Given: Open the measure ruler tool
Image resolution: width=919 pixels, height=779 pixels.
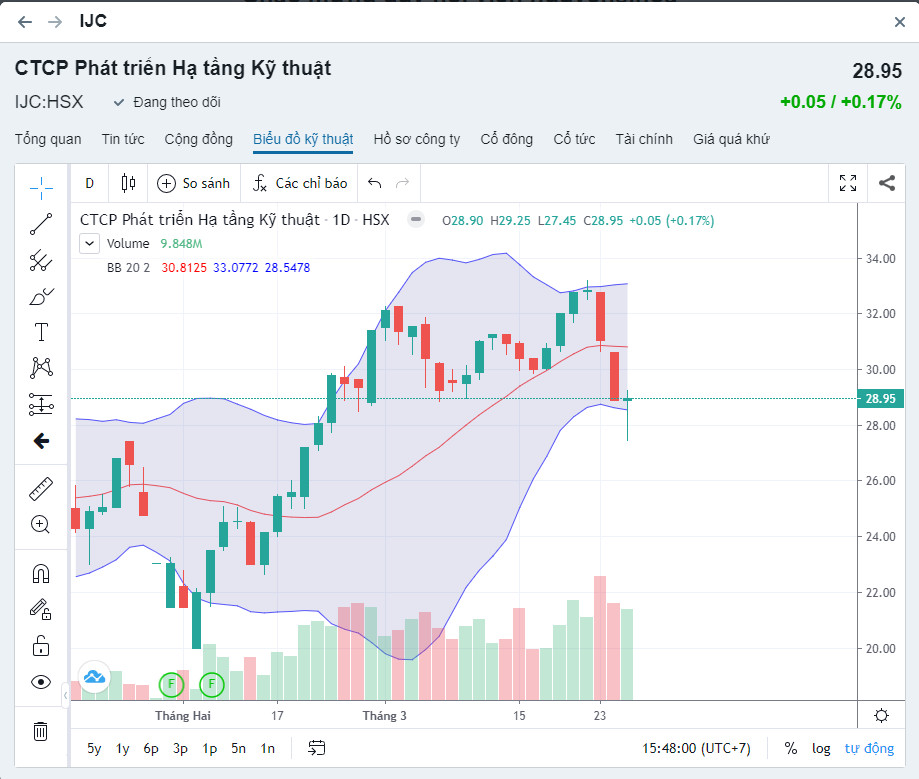Looking at the screenshot, I should tap(41, 489).
